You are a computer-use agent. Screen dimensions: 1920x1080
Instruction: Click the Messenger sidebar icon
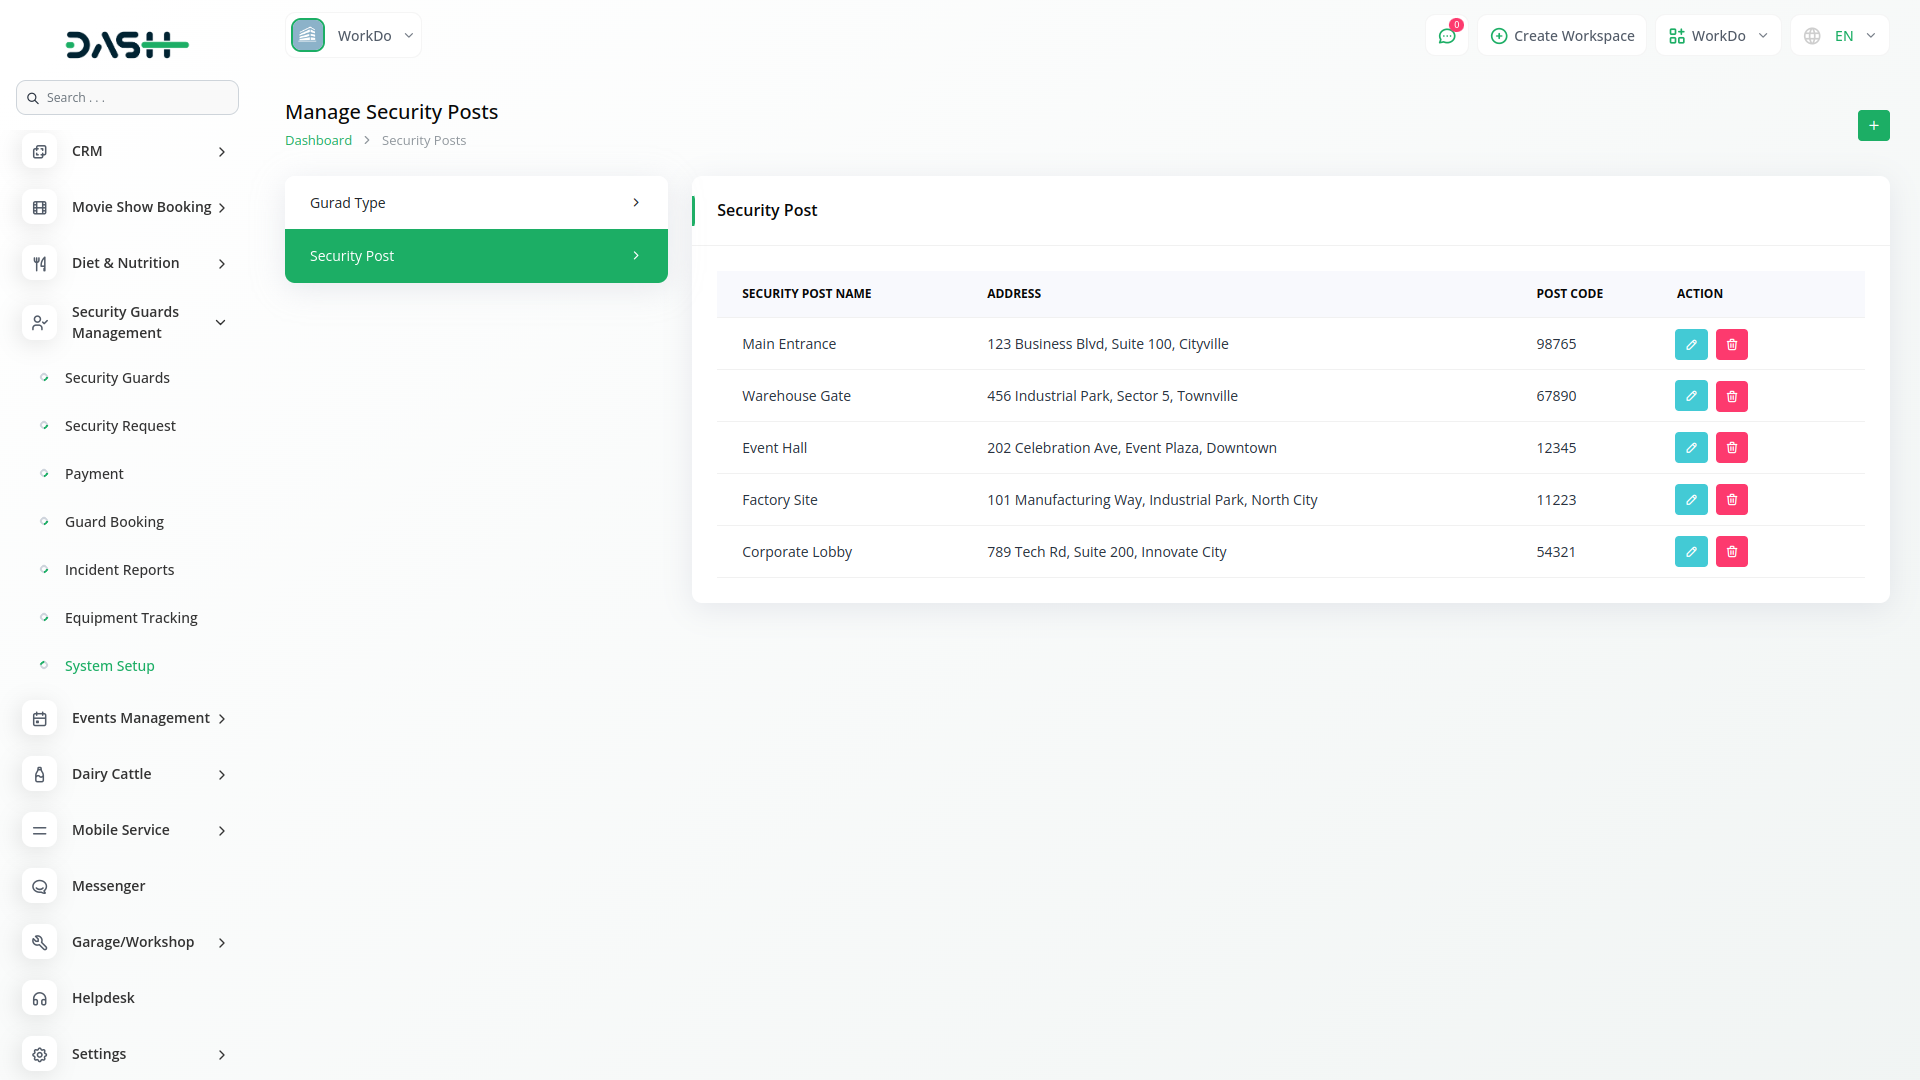(40, 886)
